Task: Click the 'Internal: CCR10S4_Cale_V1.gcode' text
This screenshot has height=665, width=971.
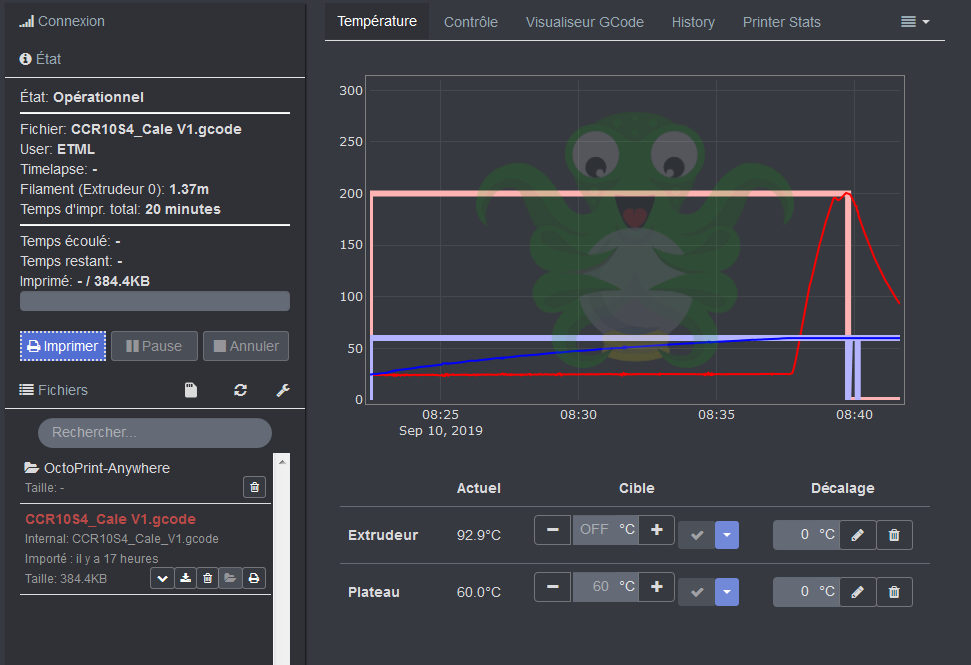Action: pyautogui.click(x=121, y=539)
